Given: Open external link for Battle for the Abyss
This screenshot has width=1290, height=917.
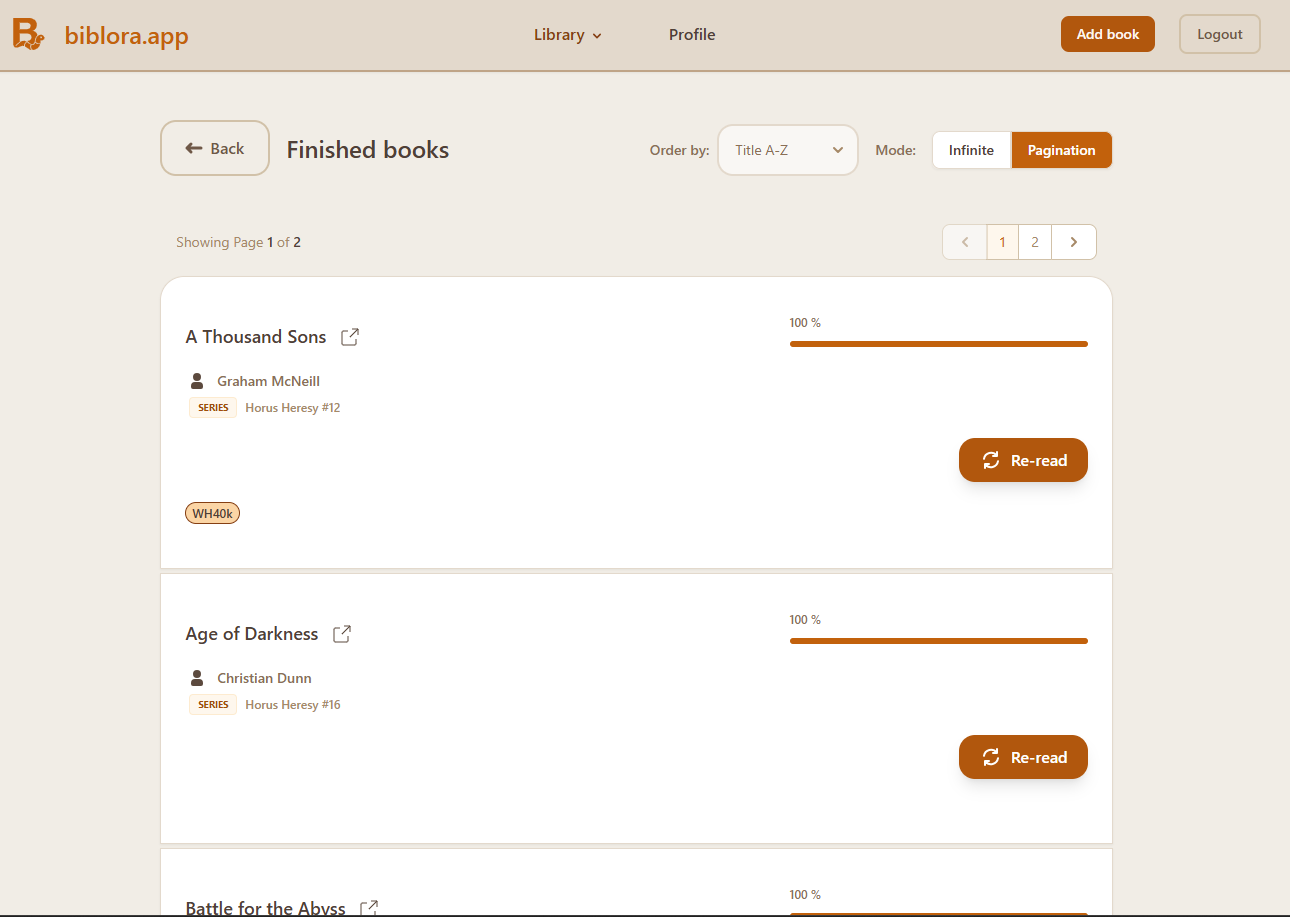Looking at the screenshot, I should [369, 907].
